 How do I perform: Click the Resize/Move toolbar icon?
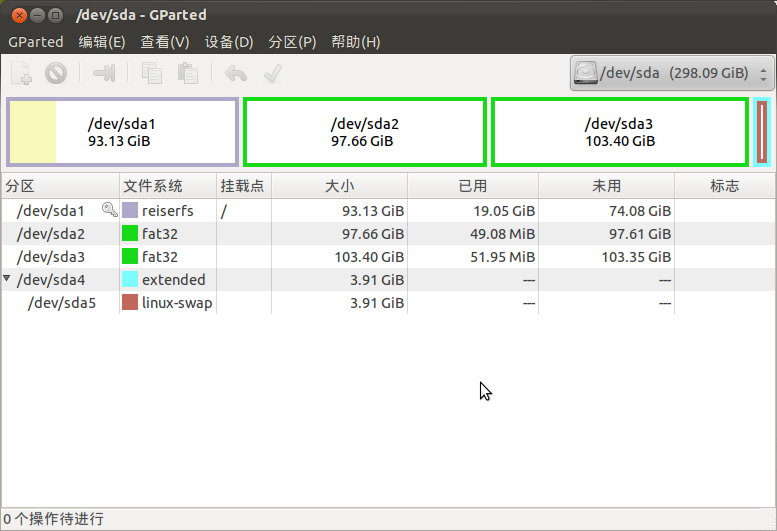point(104,73)
